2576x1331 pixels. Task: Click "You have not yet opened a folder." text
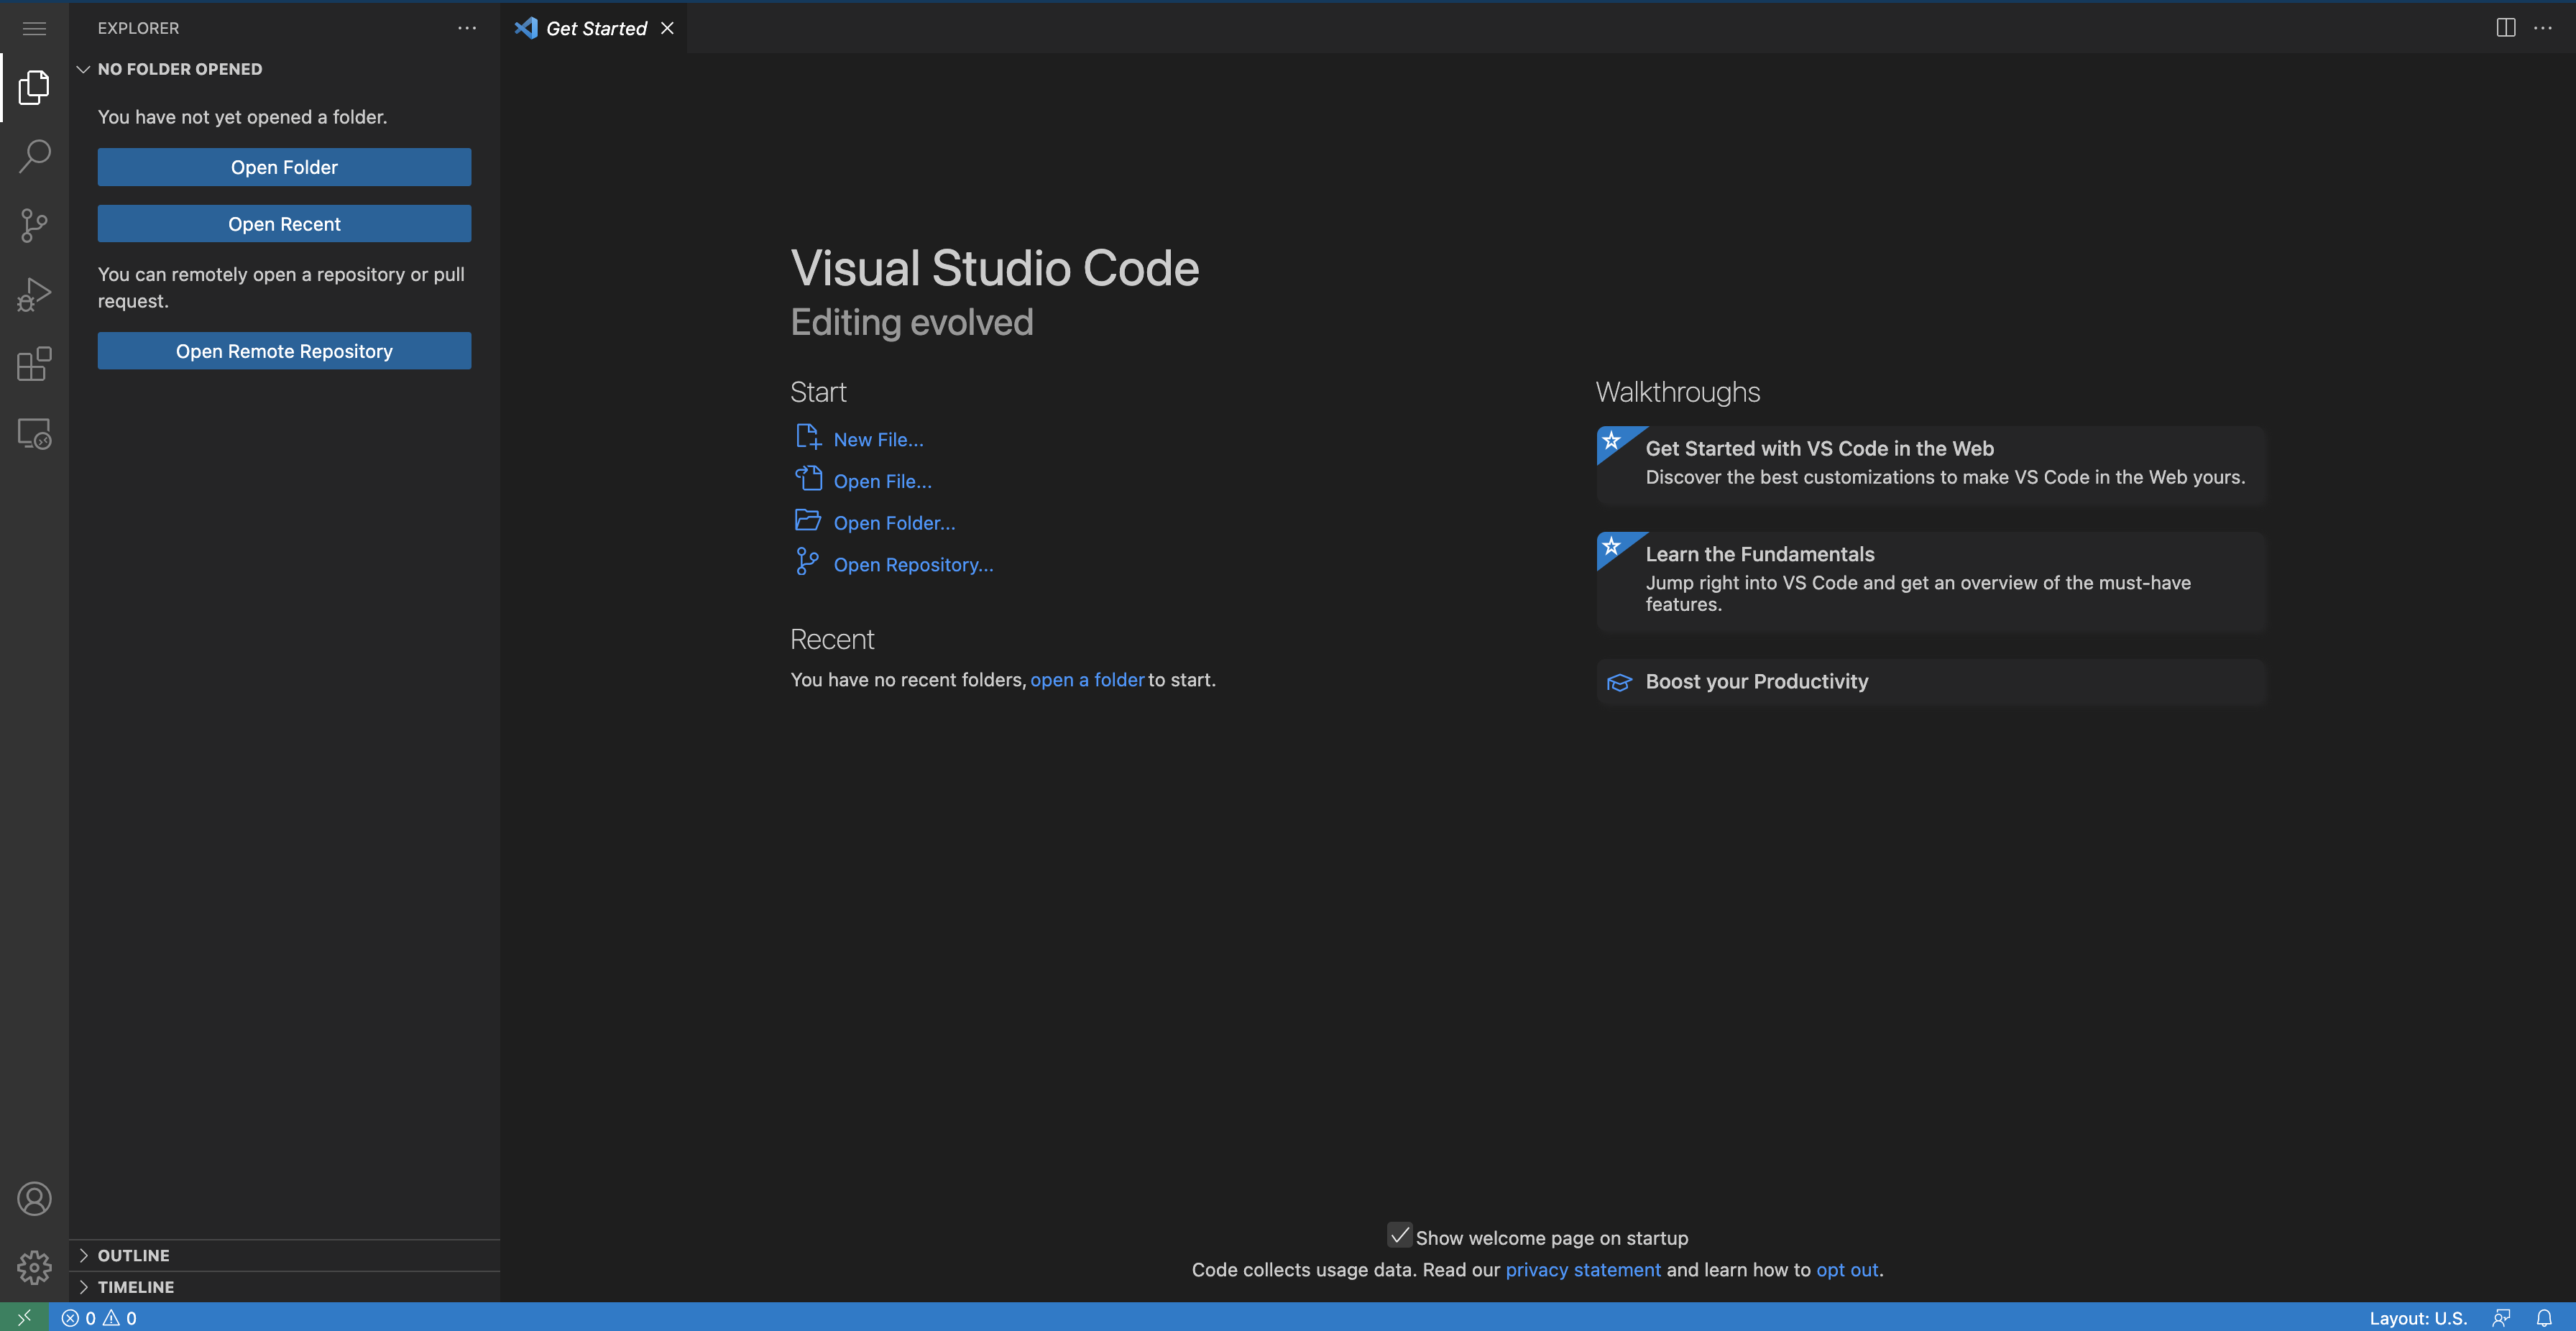(242, 117)
